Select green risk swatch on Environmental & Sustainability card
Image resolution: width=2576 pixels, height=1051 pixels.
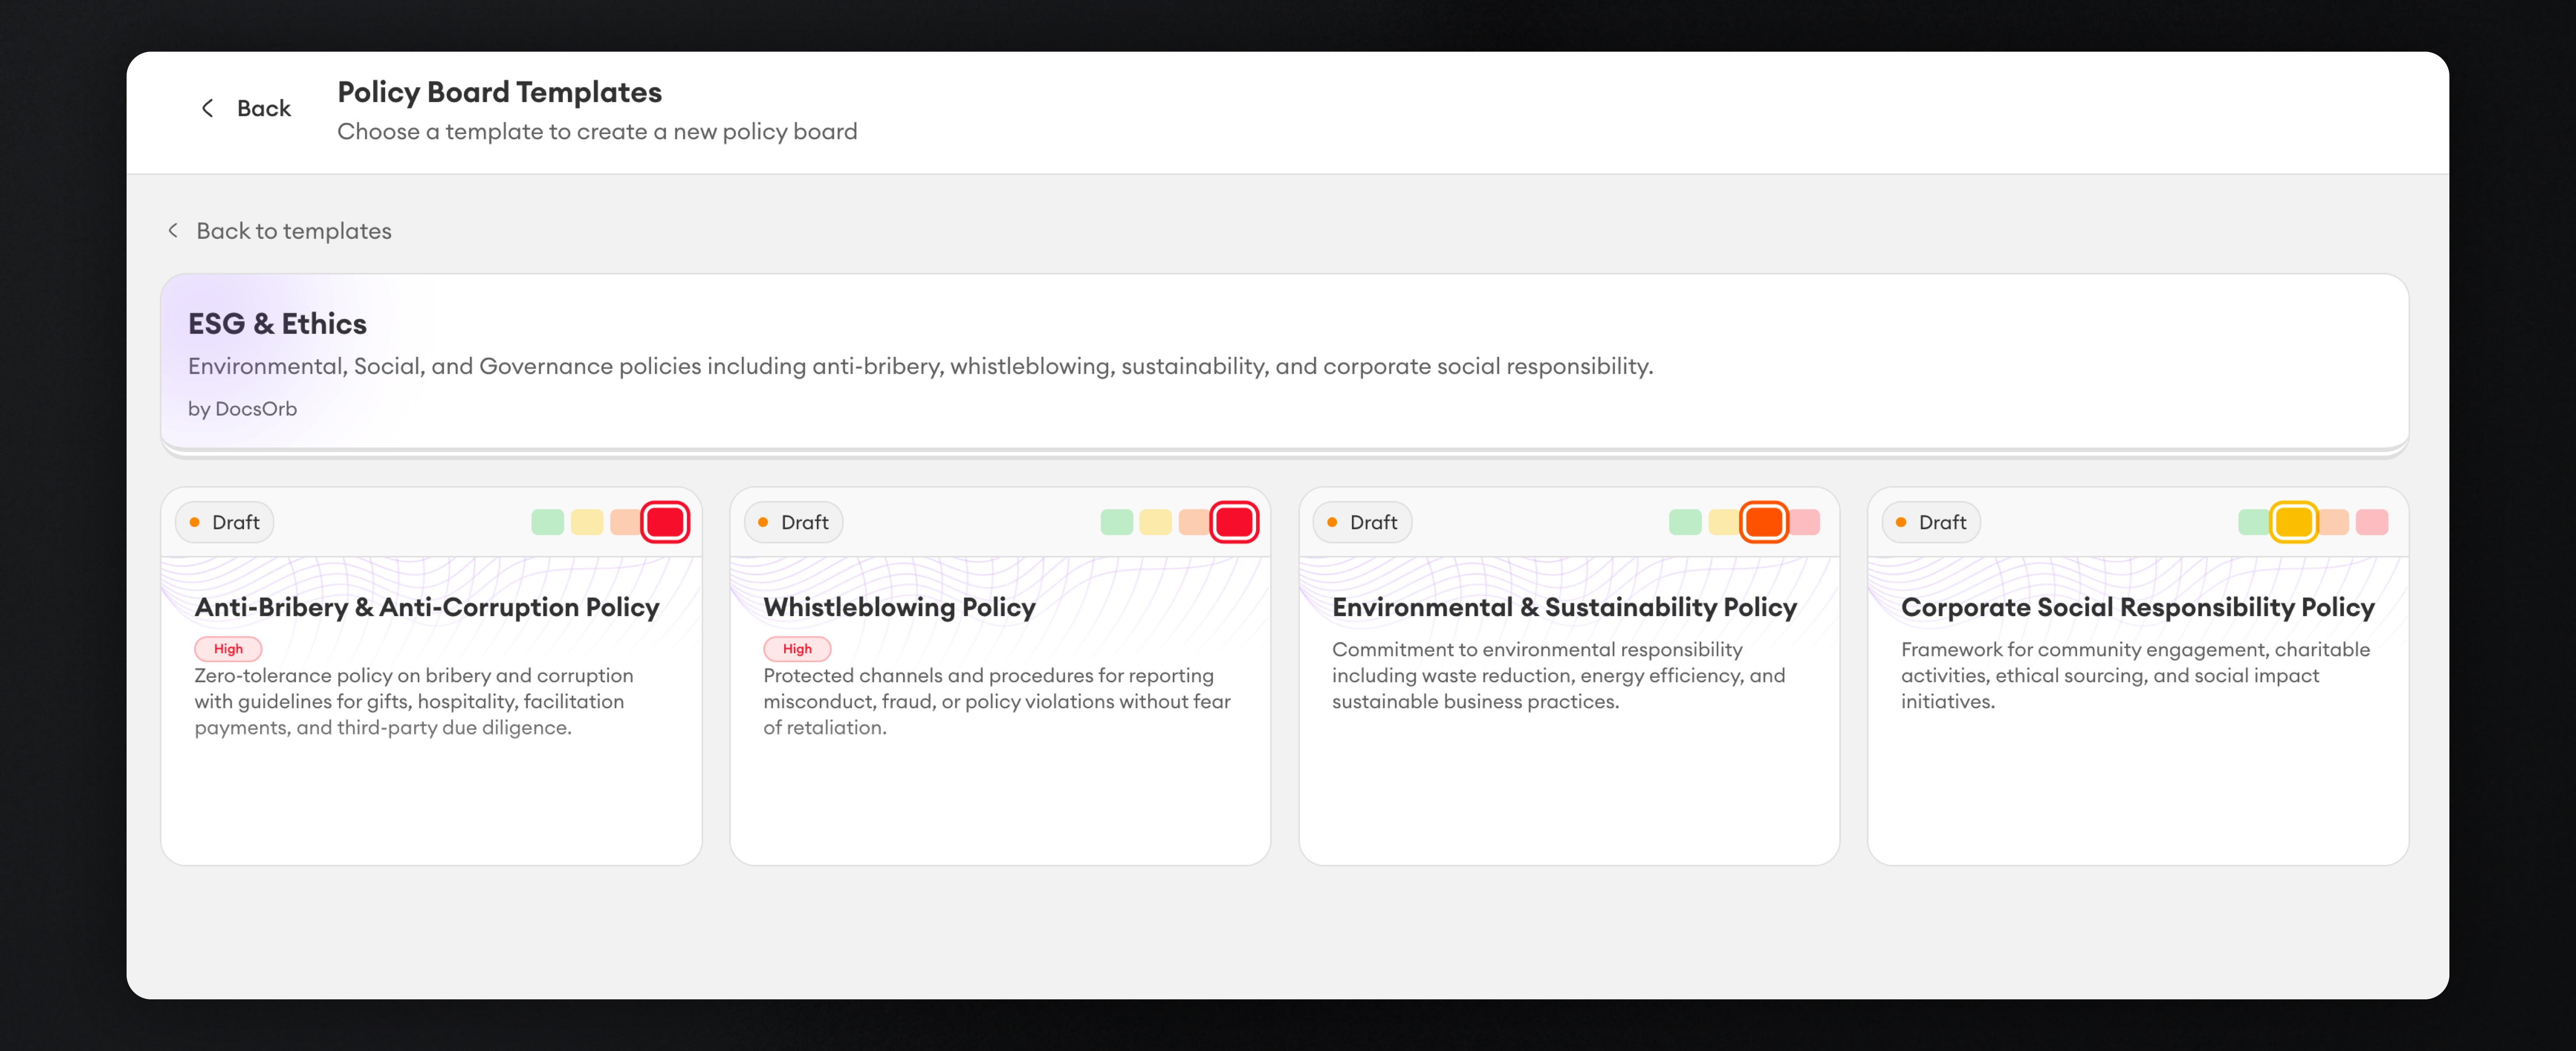[x=1686, y=522]
